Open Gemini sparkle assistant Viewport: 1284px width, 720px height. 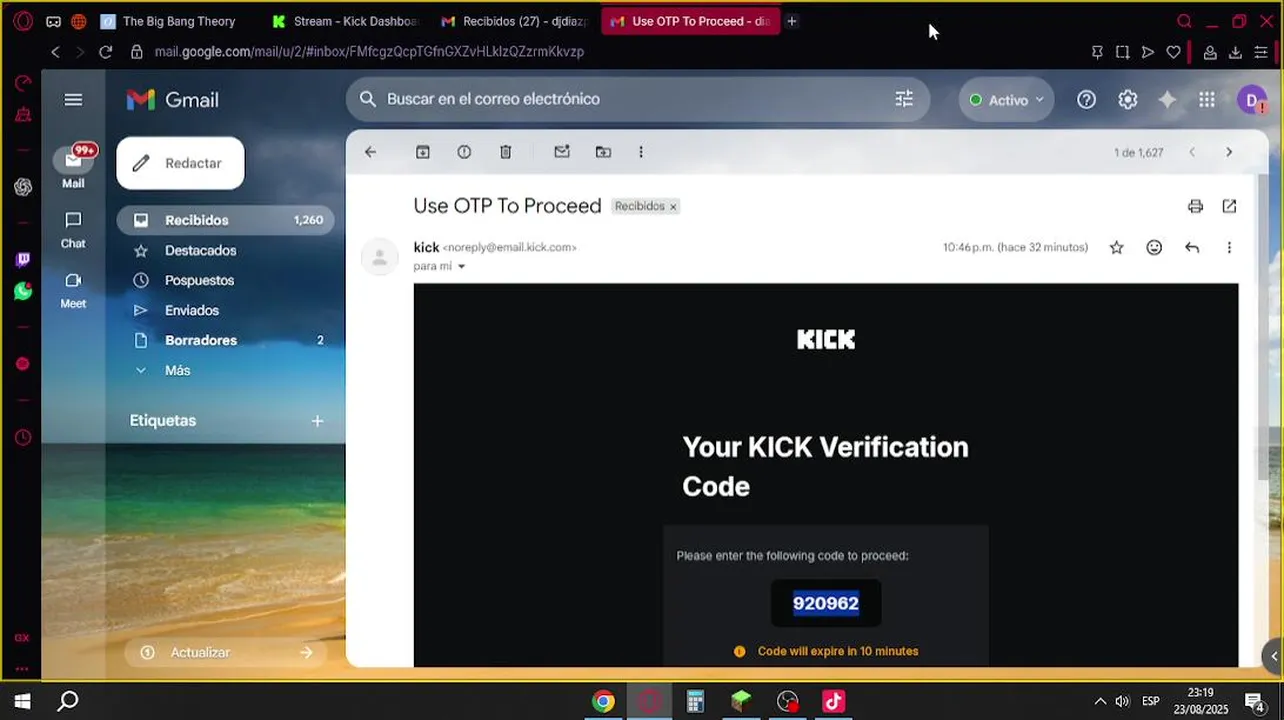point(1167,99)
